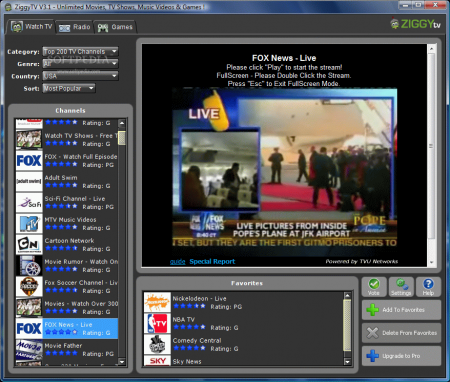
Task: Click Movie Rumor - Watch On text
Action: 81,262
